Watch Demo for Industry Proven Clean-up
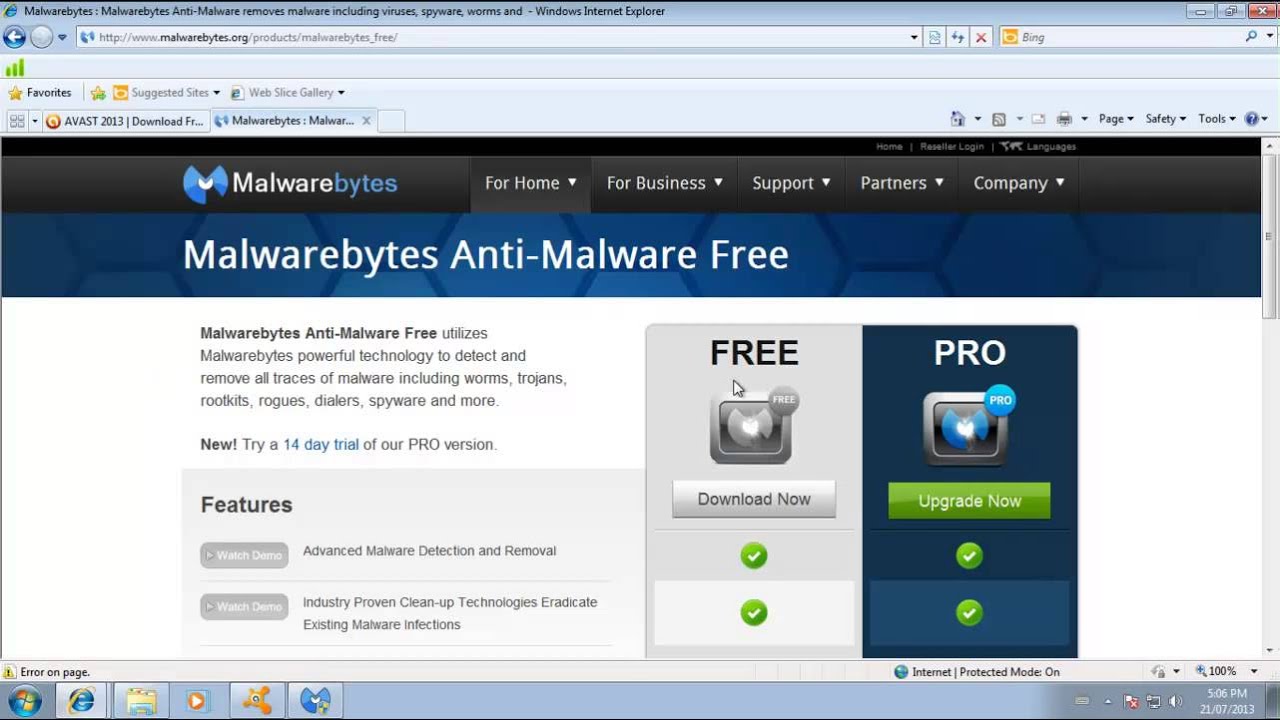The height and width of the screenshot is (720, 1280). click(x=244, y=607)
